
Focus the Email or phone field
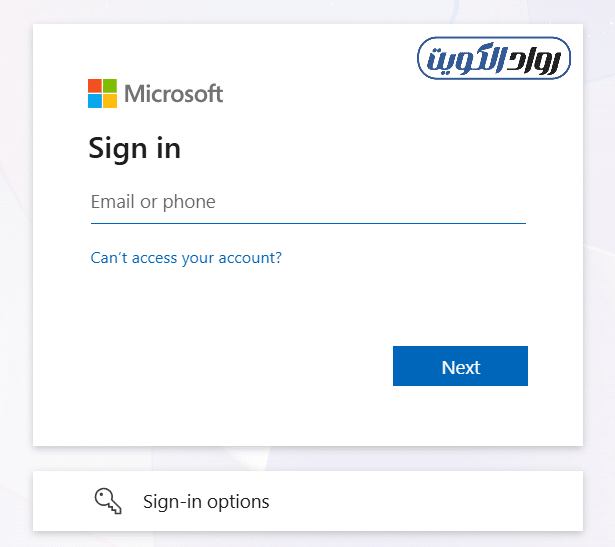coord(307,202)
